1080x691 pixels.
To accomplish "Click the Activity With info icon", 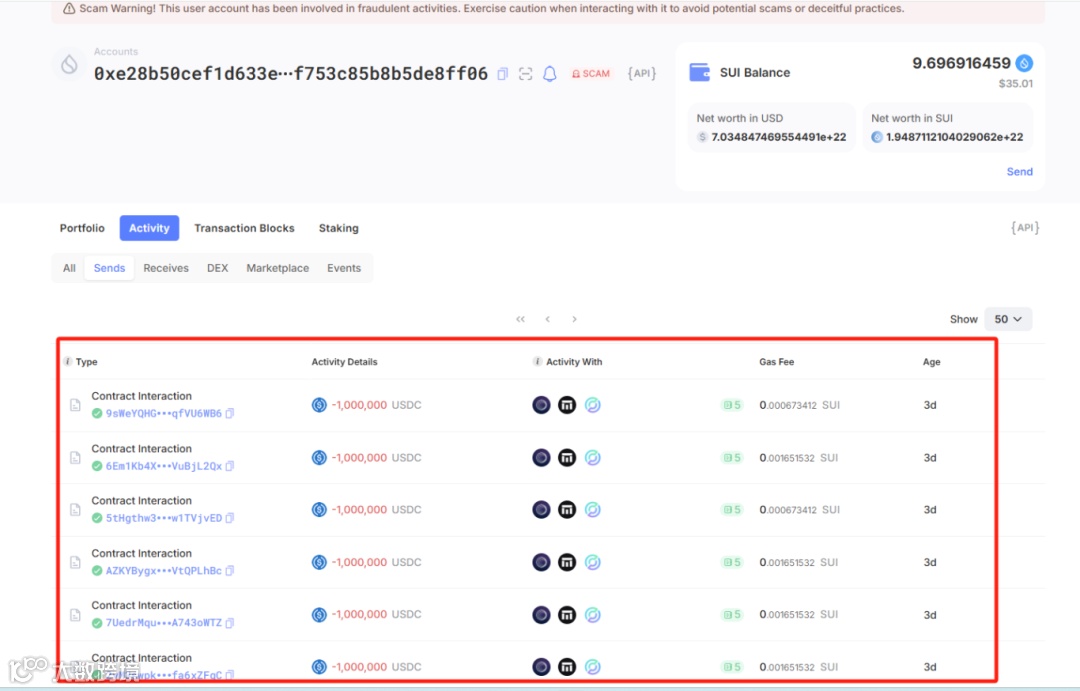I will coord(537,362).
